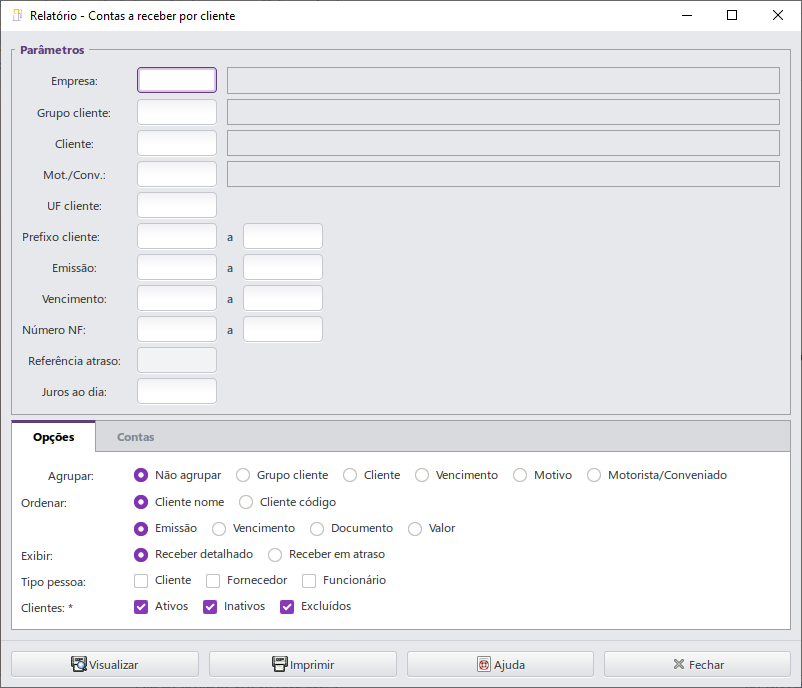Screen dimensions: 802x688
Task: Order by Valor radio option
Action: coord(415,528)
